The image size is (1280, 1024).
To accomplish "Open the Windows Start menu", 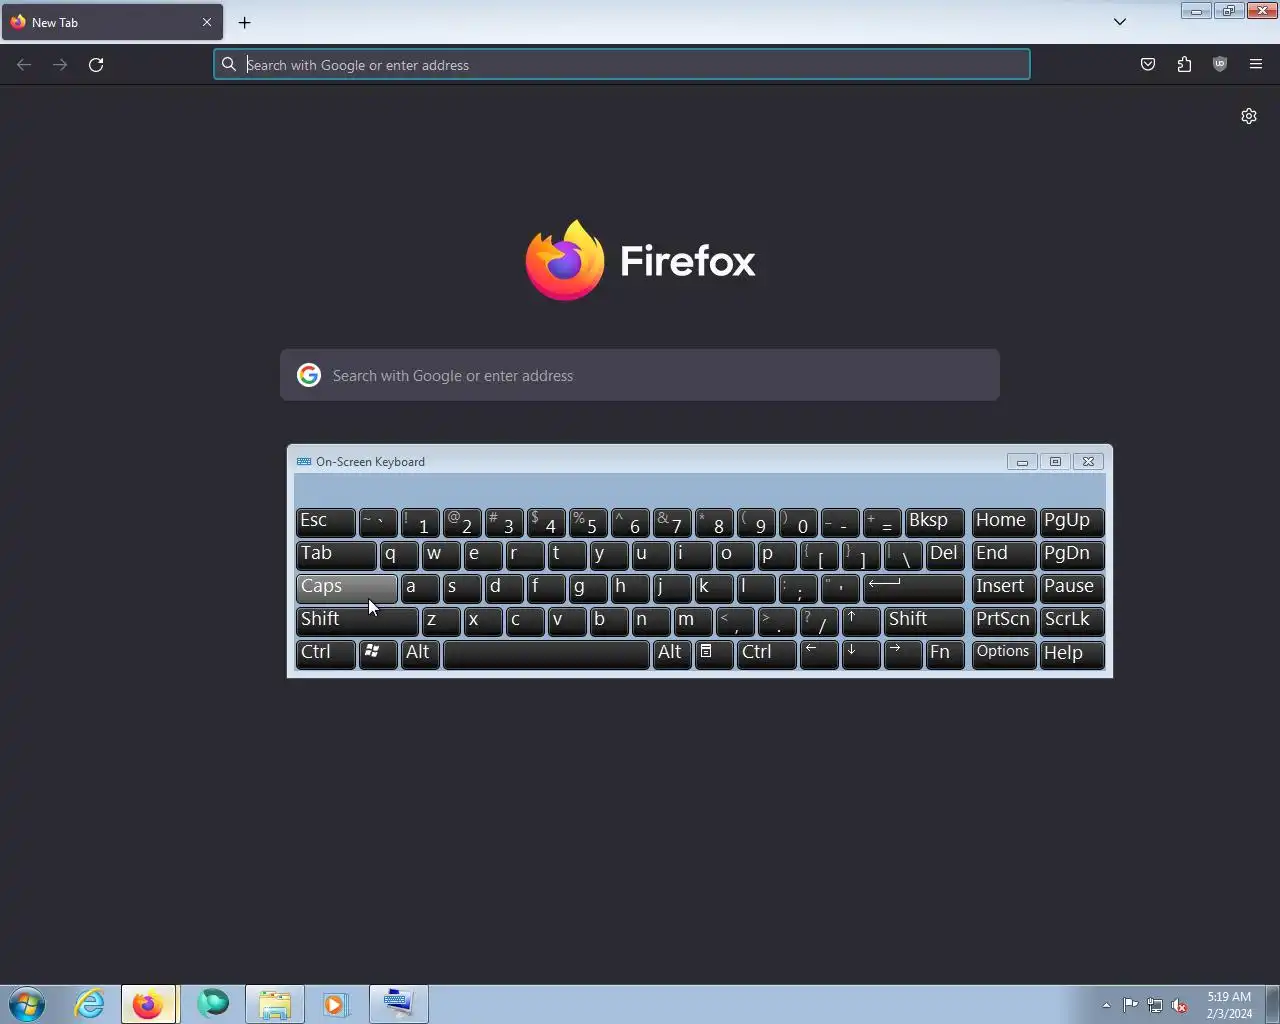I will click(27, 1004).
